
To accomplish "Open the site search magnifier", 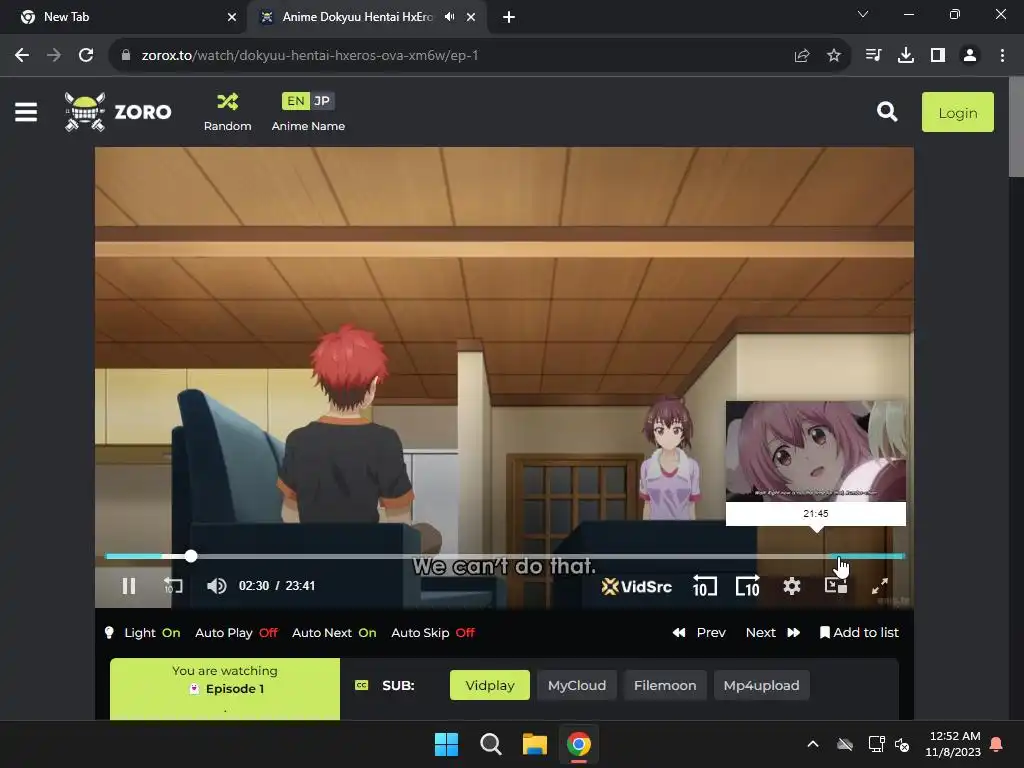I will [x=886, y=112].
